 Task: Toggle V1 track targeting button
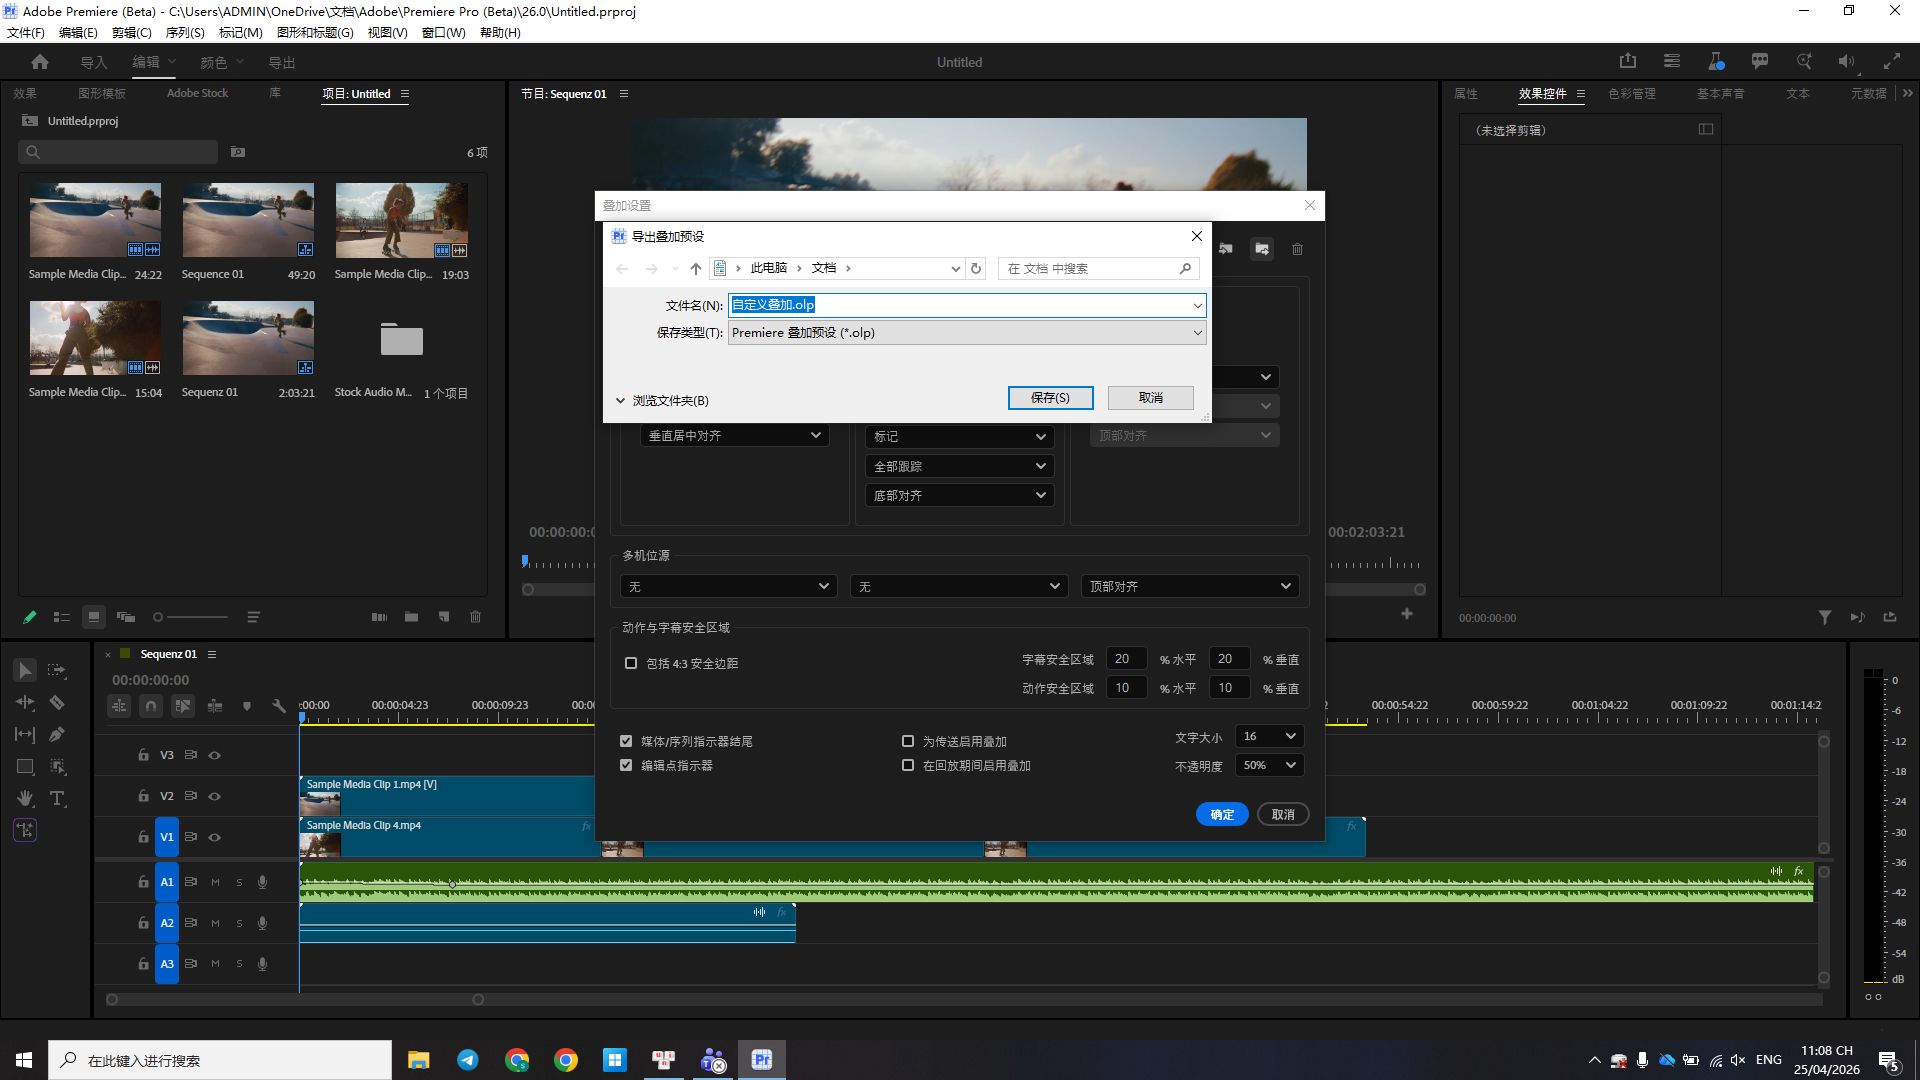[167, 838]
